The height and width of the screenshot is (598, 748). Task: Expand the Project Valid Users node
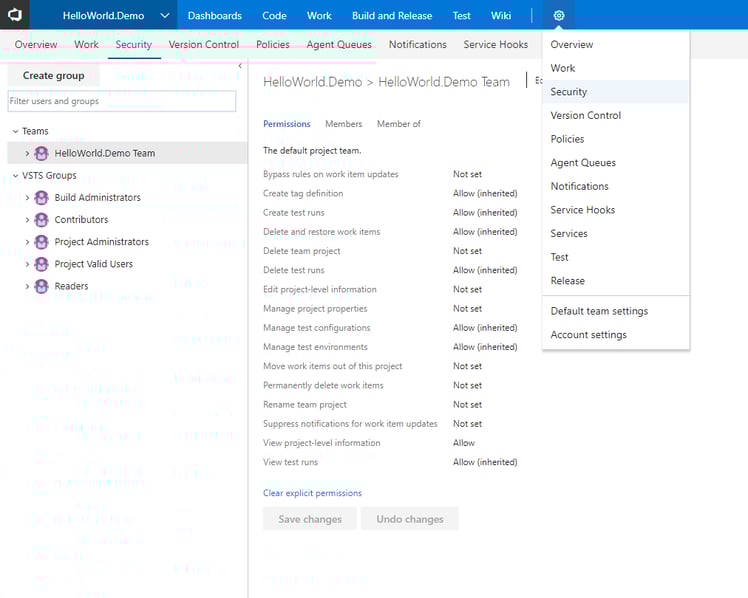point(27,264)
